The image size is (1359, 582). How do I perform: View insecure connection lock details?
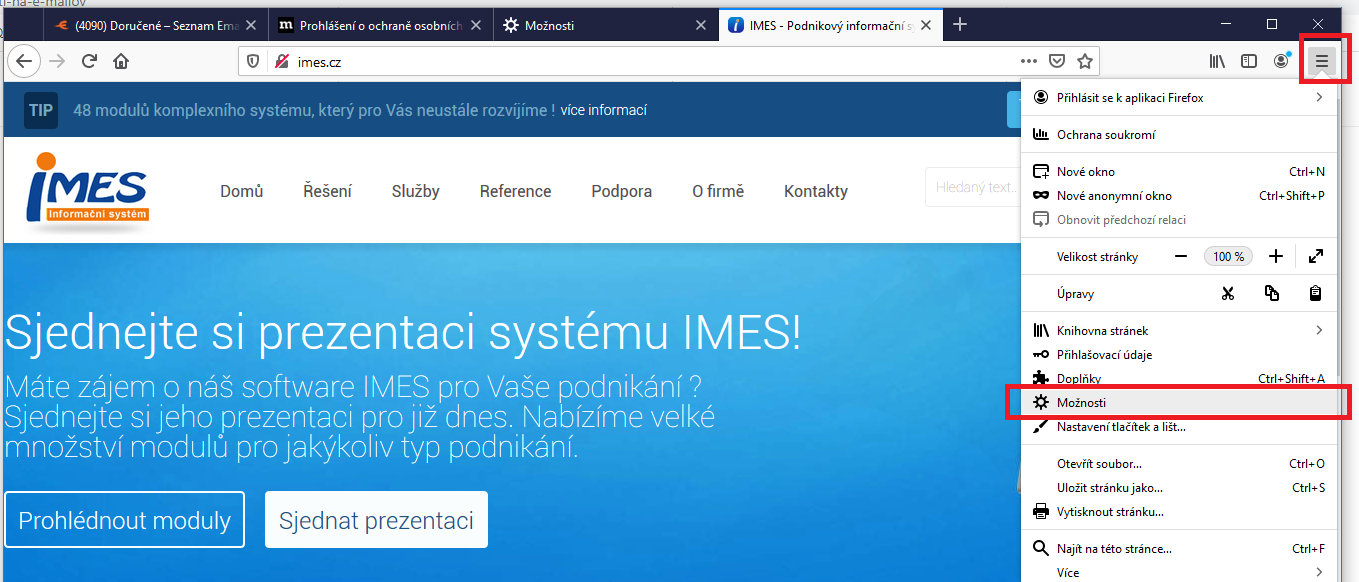(281, 61)
